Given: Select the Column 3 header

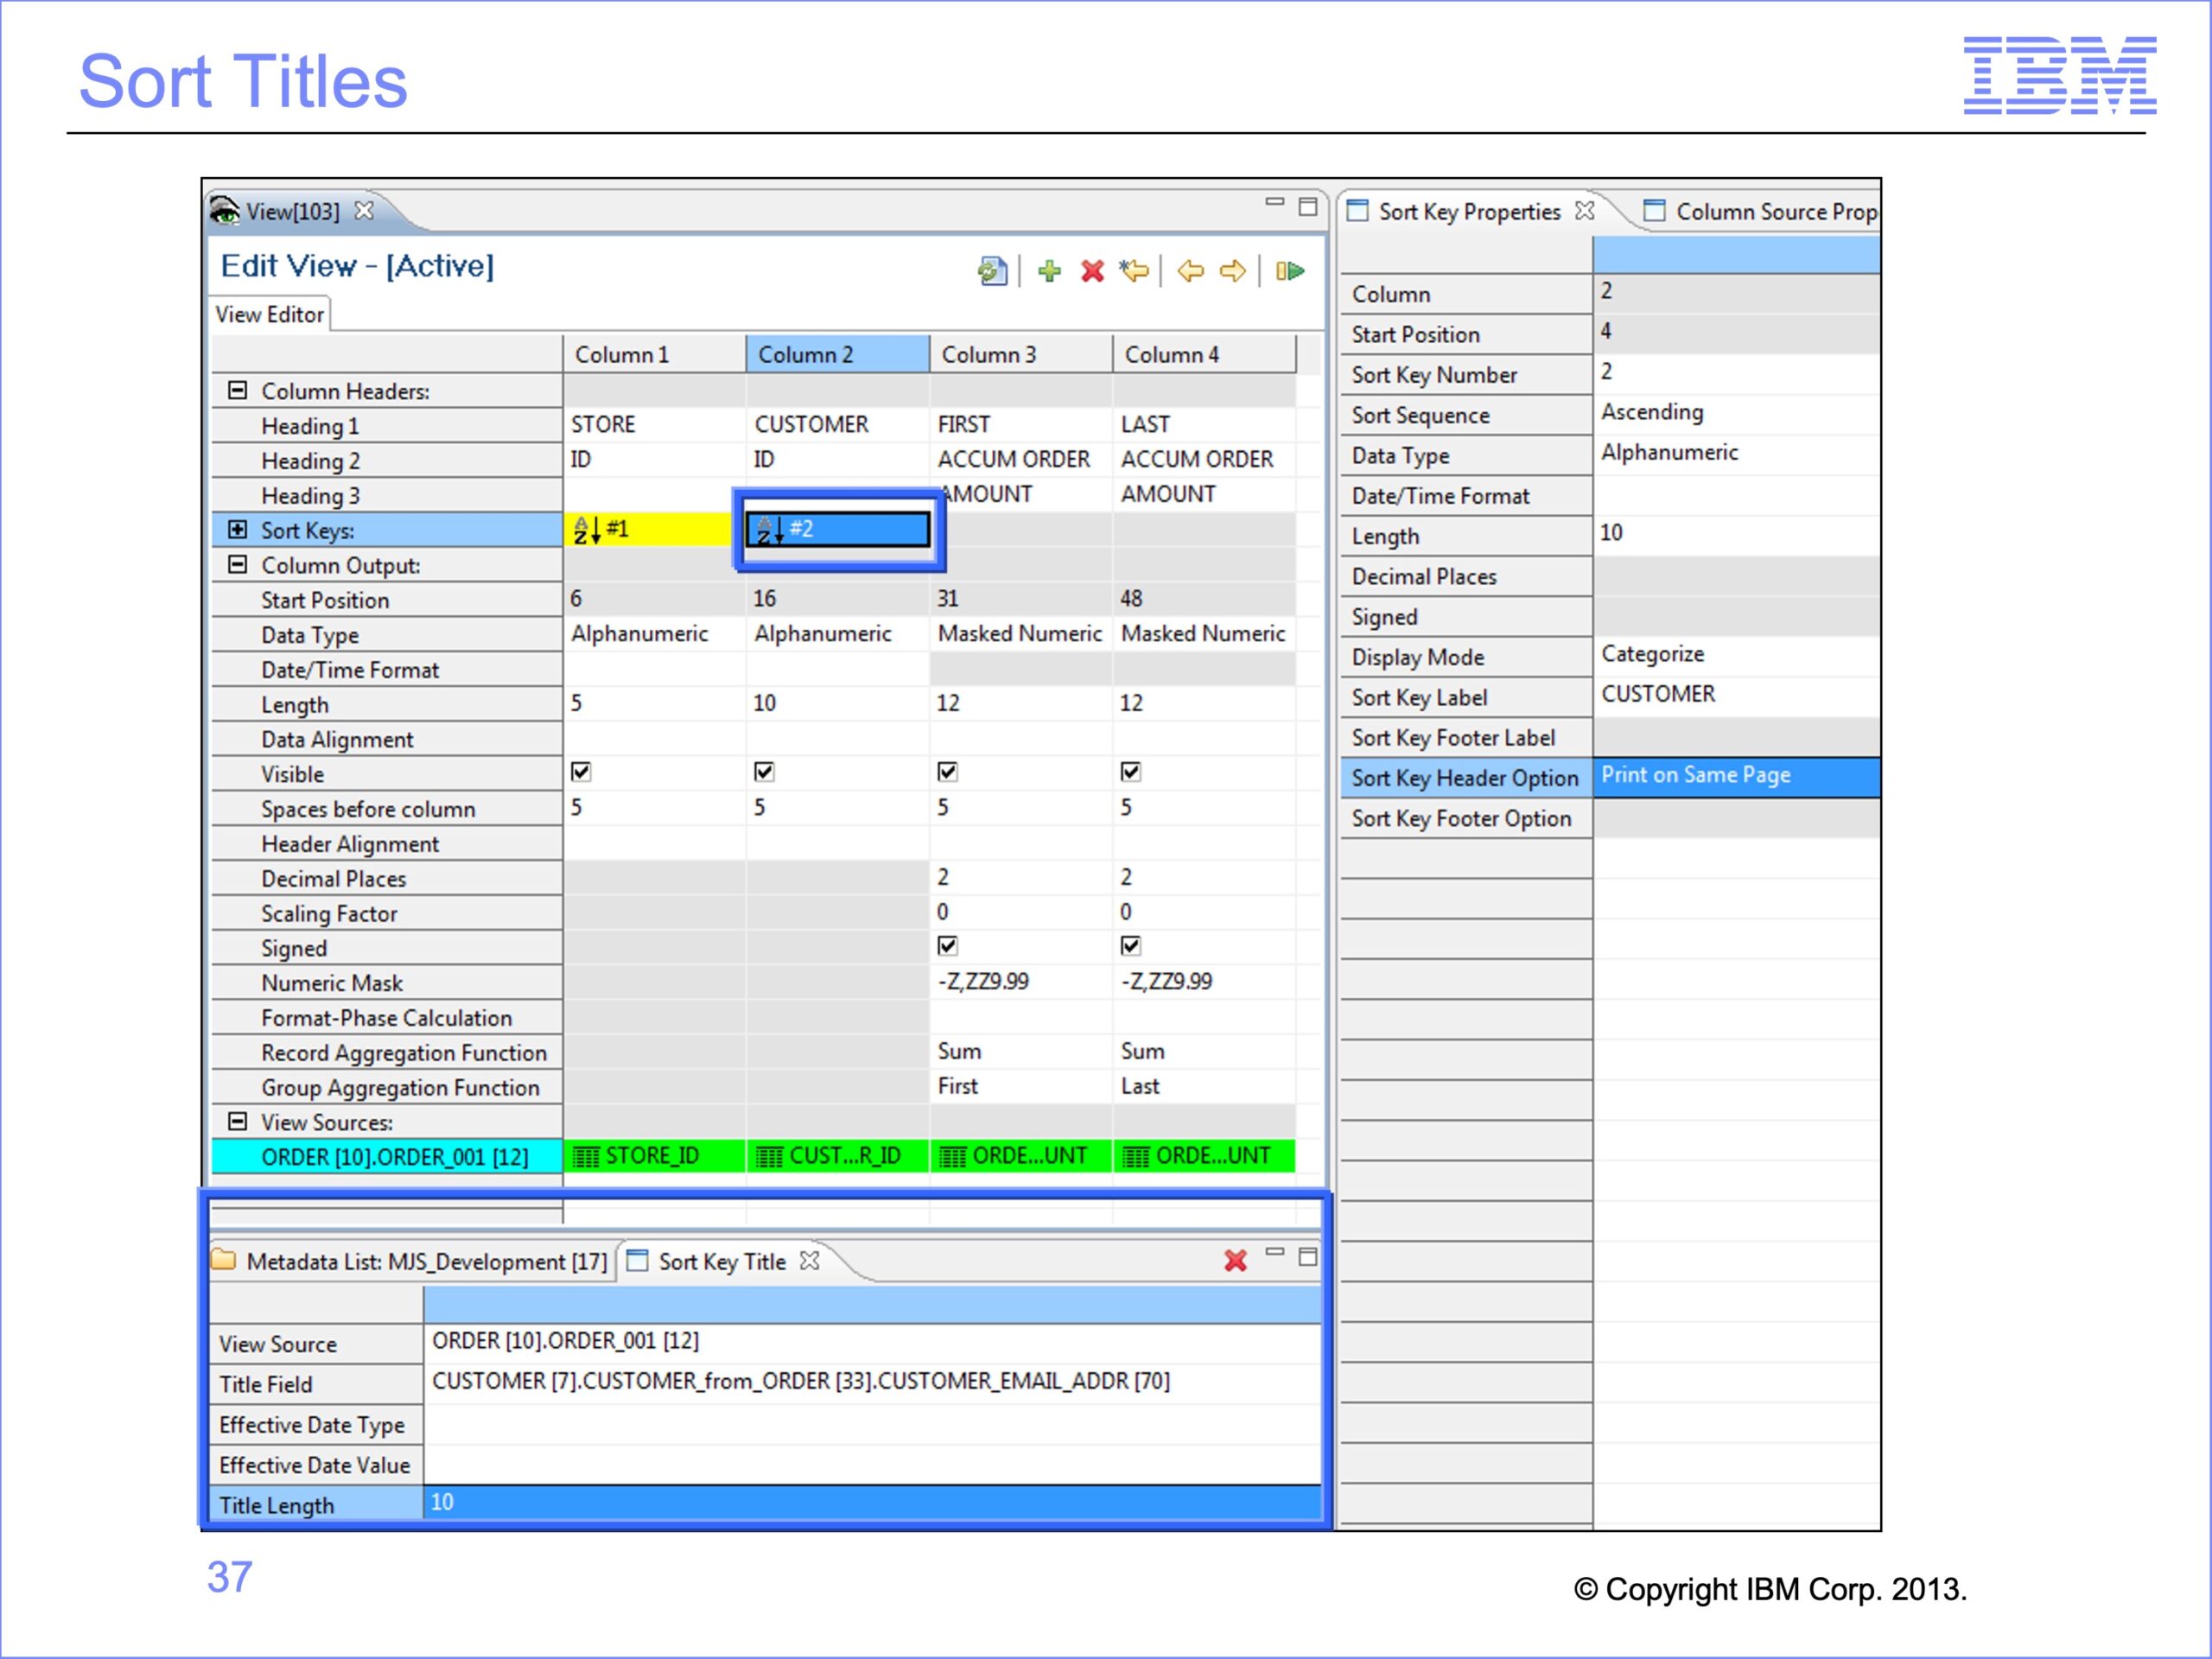Looking at the screenshot, I should tap(1021, 354).
